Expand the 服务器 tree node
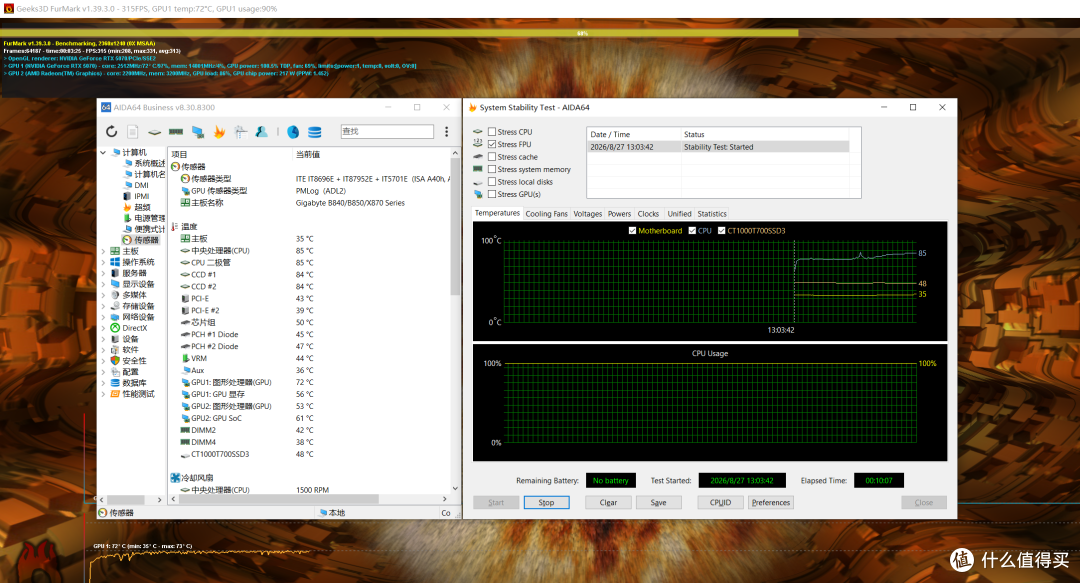 (103, 273)
